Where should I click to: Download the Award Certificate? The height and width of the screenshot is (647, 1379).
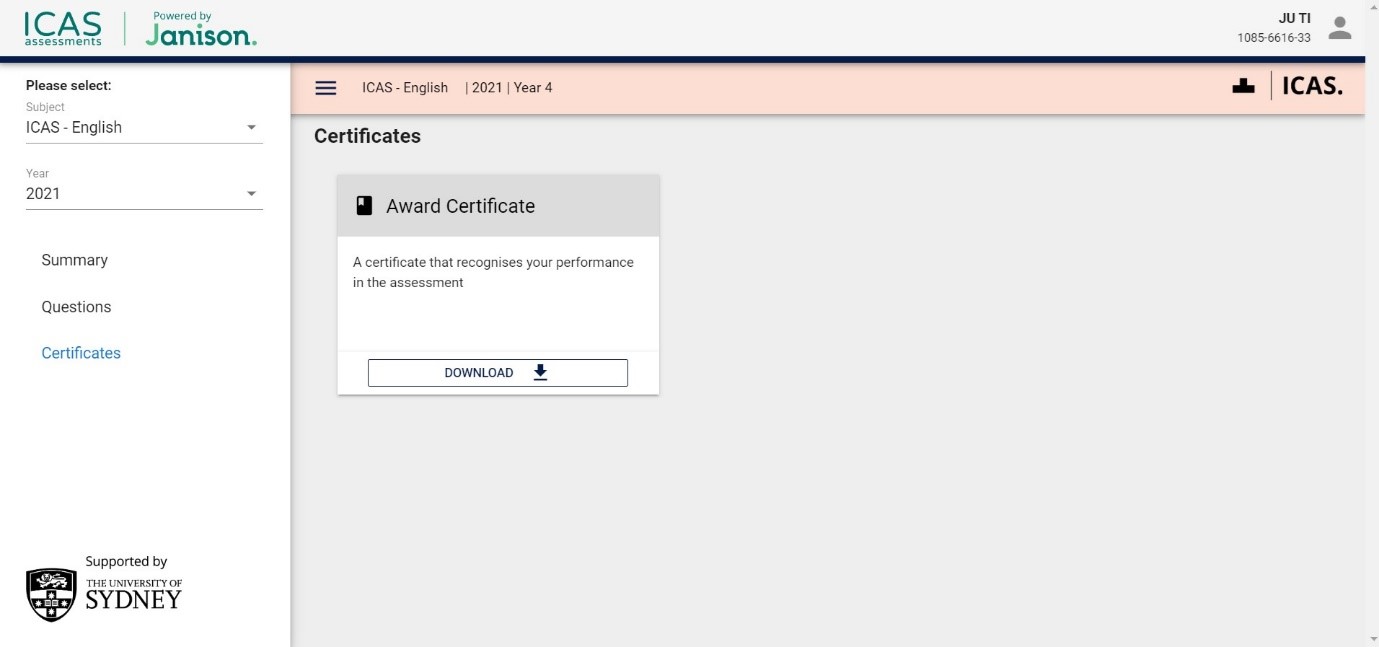coord(497,373)
